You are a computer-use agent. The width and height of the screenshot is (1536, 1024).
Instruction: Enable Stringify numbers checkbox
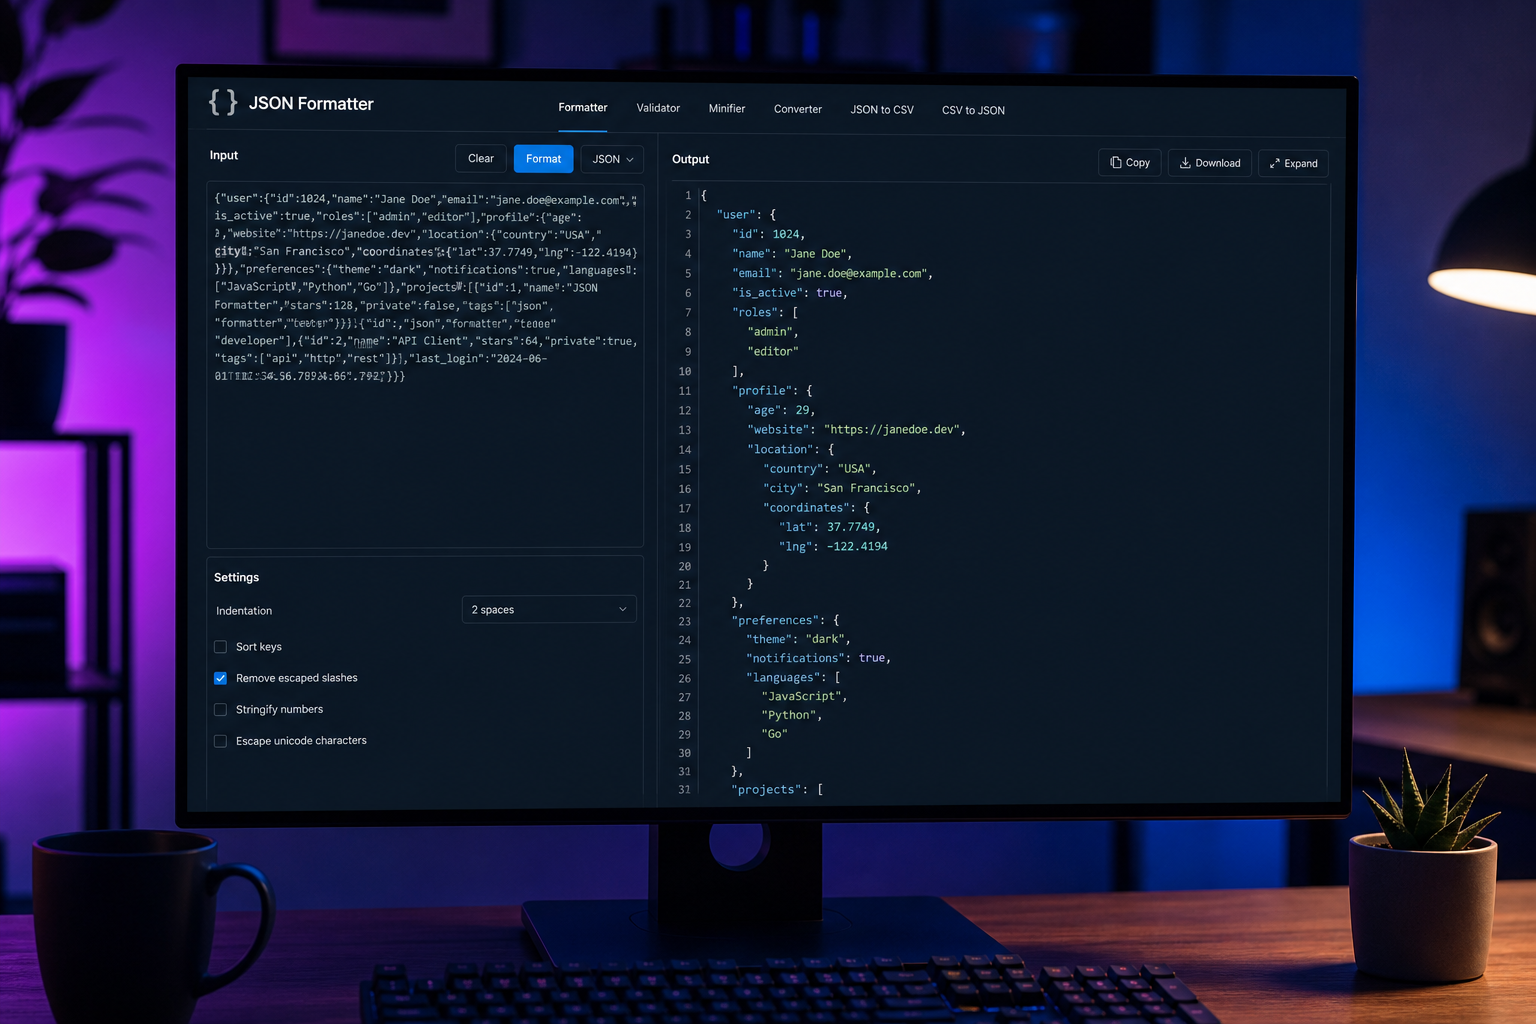click(220, 710)
